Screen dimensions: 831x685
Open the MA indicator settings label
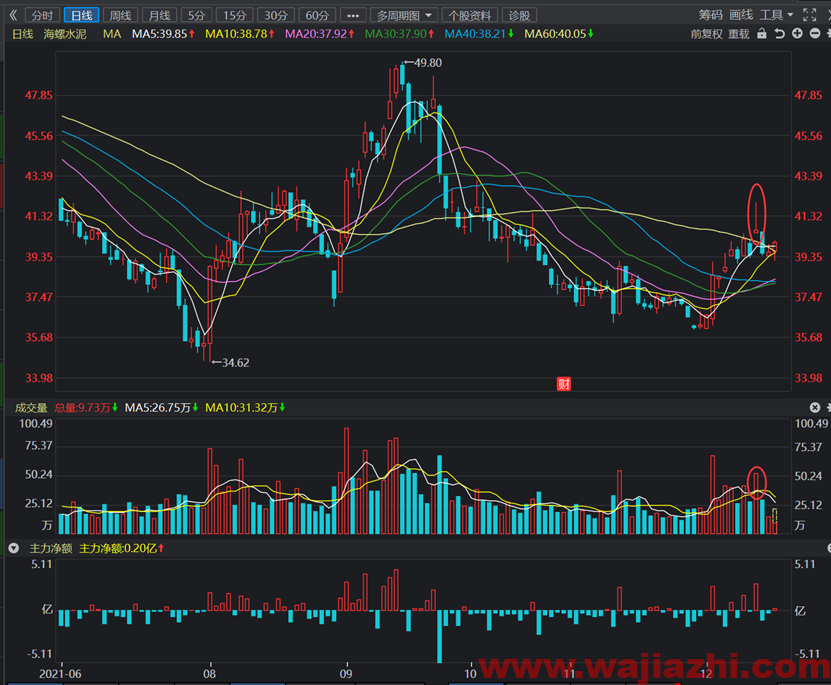(112, 34)
